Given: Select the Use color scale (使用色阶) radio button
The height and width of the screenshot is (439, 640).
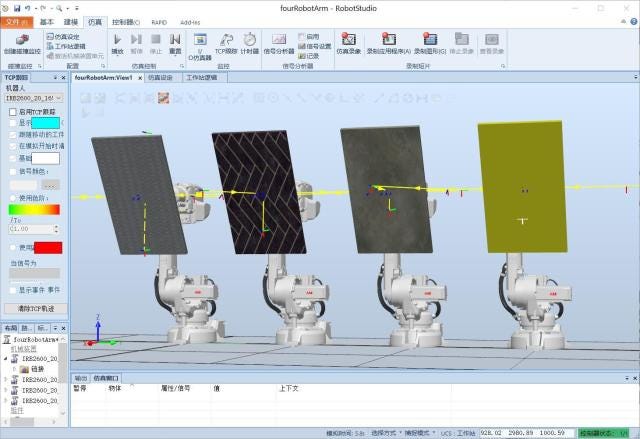Looking at the screenshot, I should point(13,198).
